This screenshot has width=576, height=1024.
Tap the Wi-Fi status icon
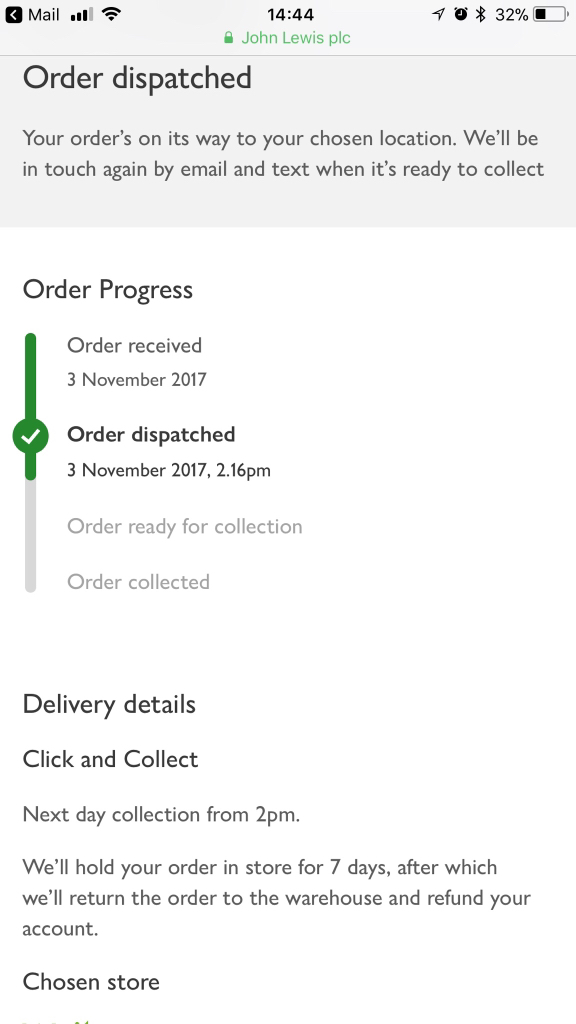pyautogui.click(x=112, y=14)
